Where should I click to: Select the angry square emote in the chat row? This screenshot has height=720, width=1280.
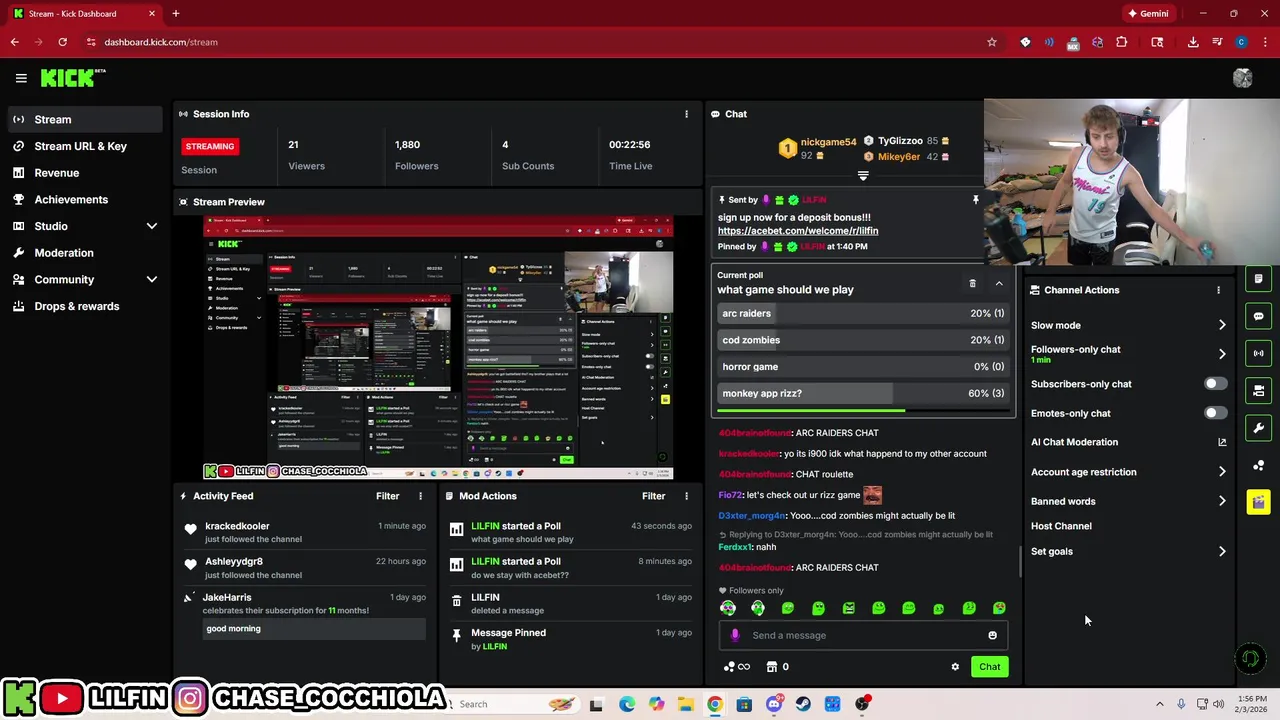849,608
